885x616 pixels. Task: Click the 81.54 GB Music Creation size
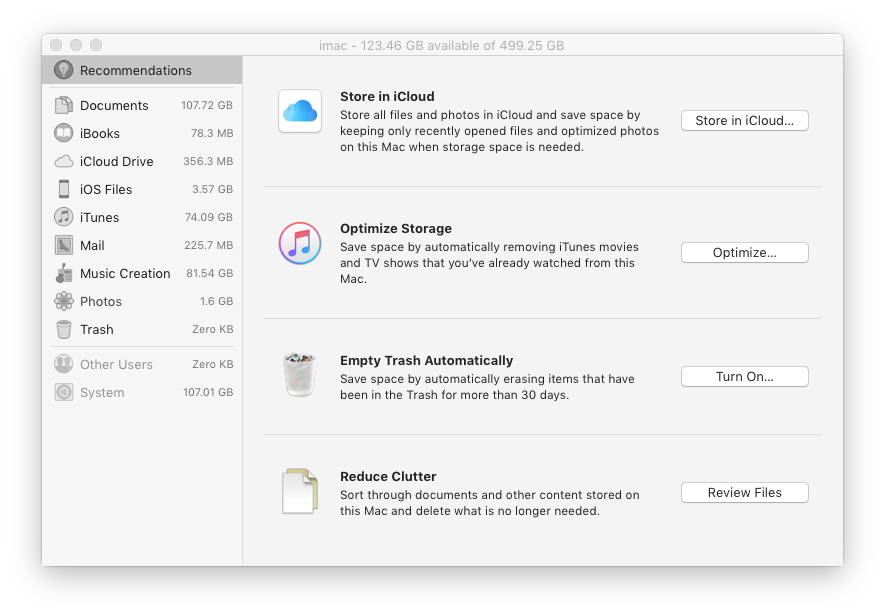[x=209, y=273]
